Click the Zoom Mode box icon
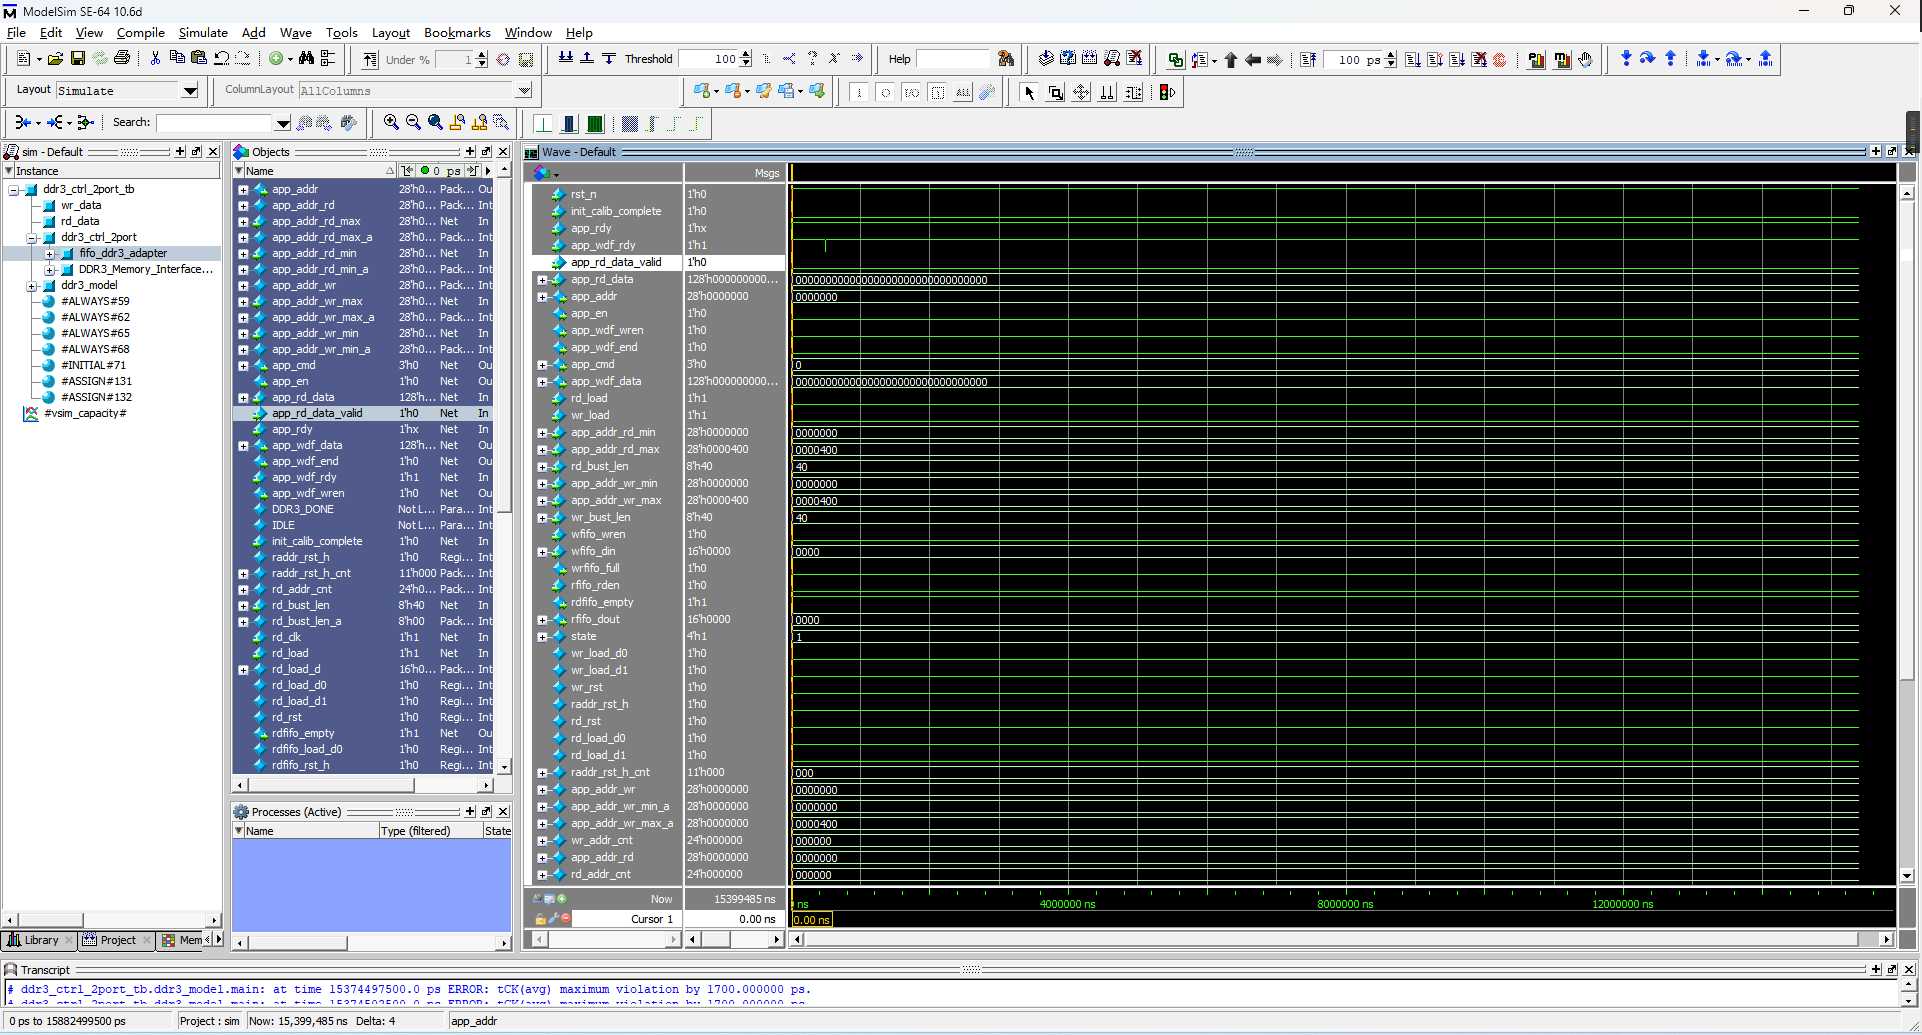Screen dimensions: 1922x1035 point(1056,93)
